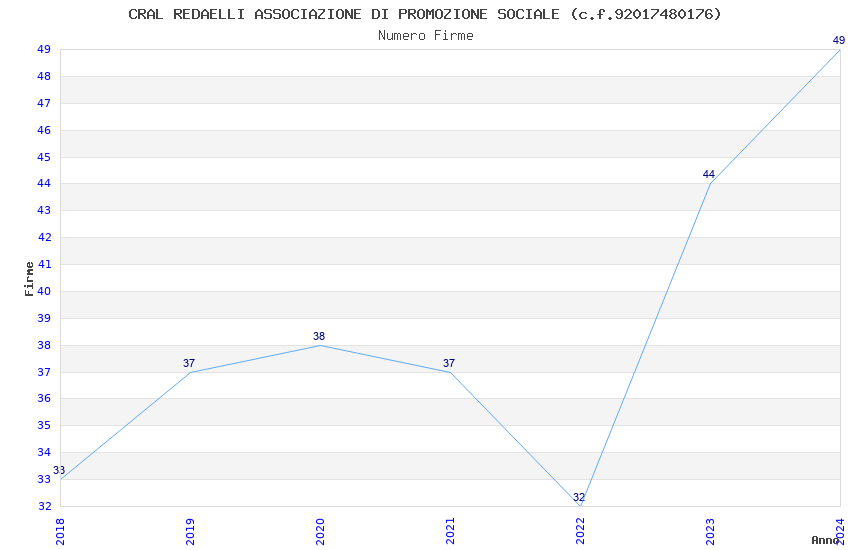The height and width of the screenshot is (550, 850).
Task: Click the y-axis tick 42
Action: tap(44, 237)
